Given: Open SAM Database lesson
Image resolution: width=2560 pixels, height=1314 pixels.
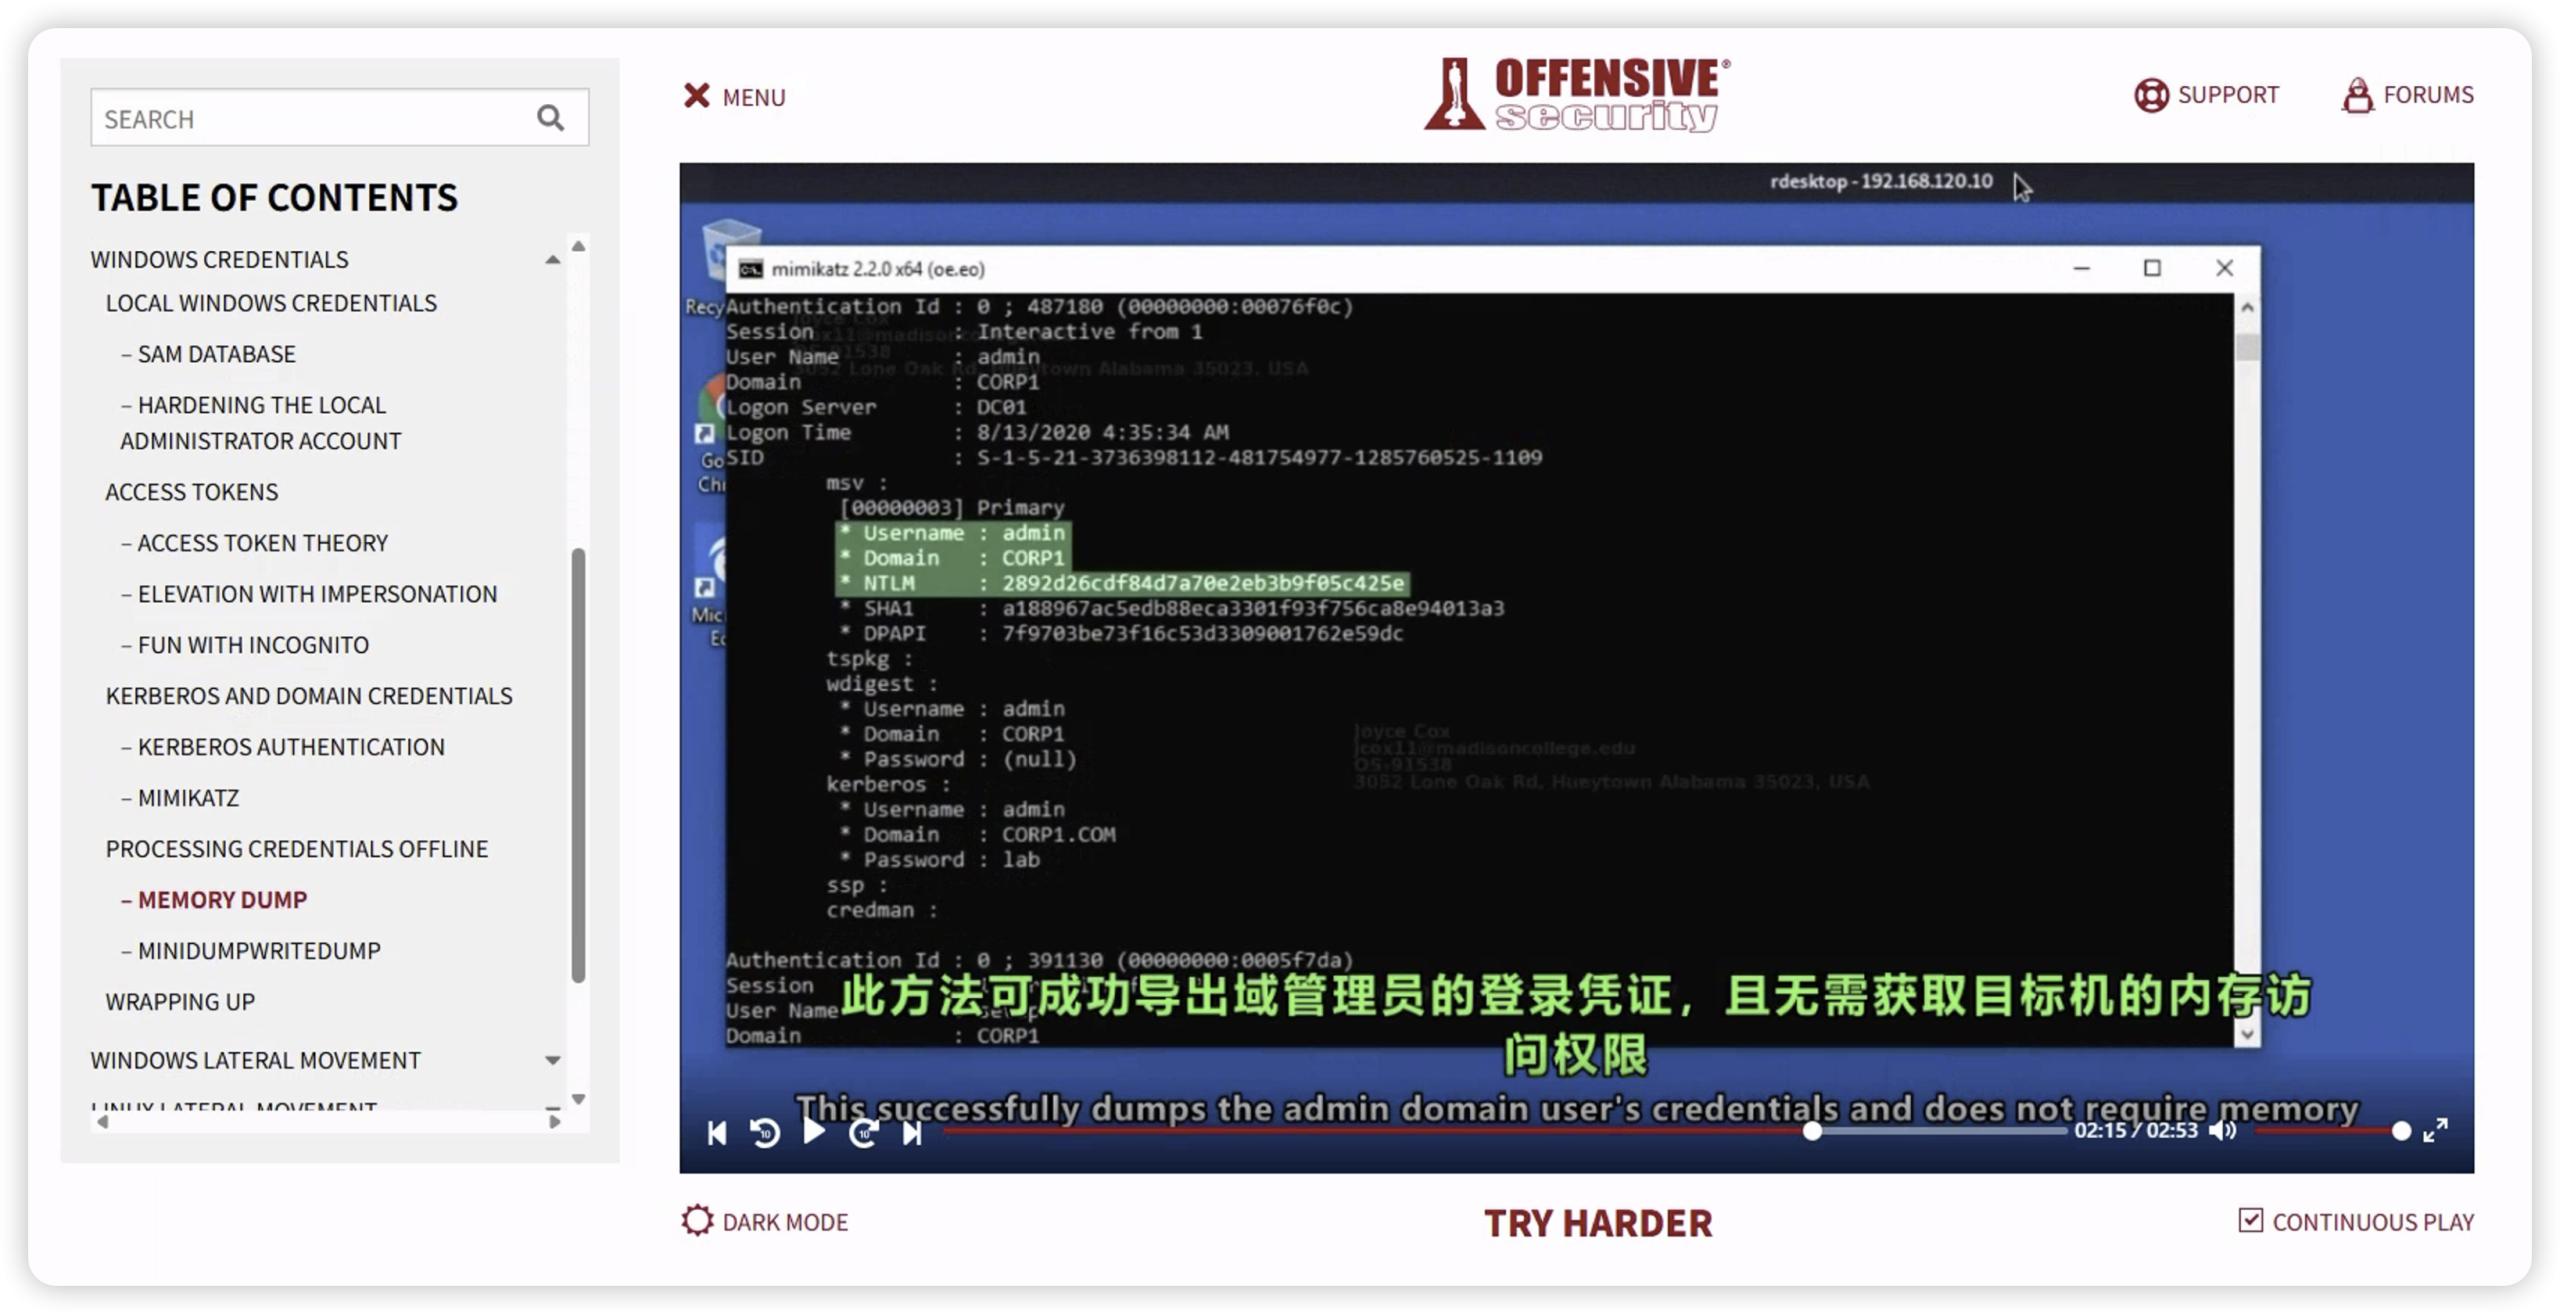Looking at the screenshot, I should click(x=216, y=354).
